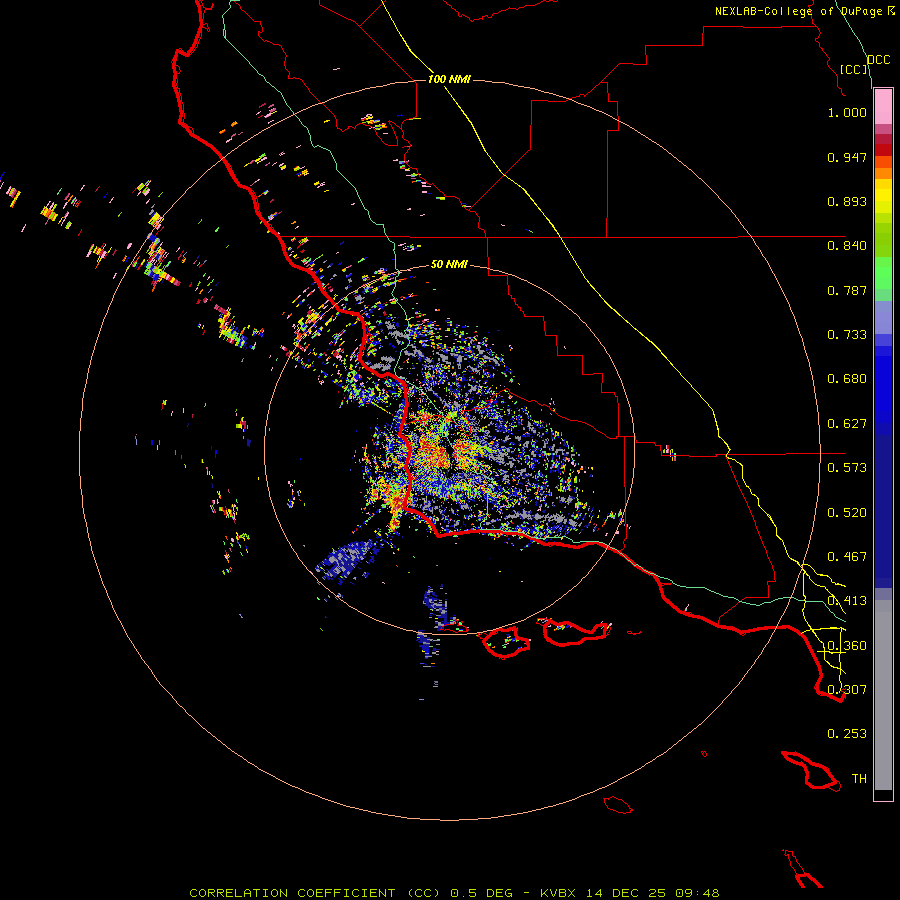This screenshot has width=900, height=900.
Task: Click the 0.733 scale value
Action: (847, 335)
